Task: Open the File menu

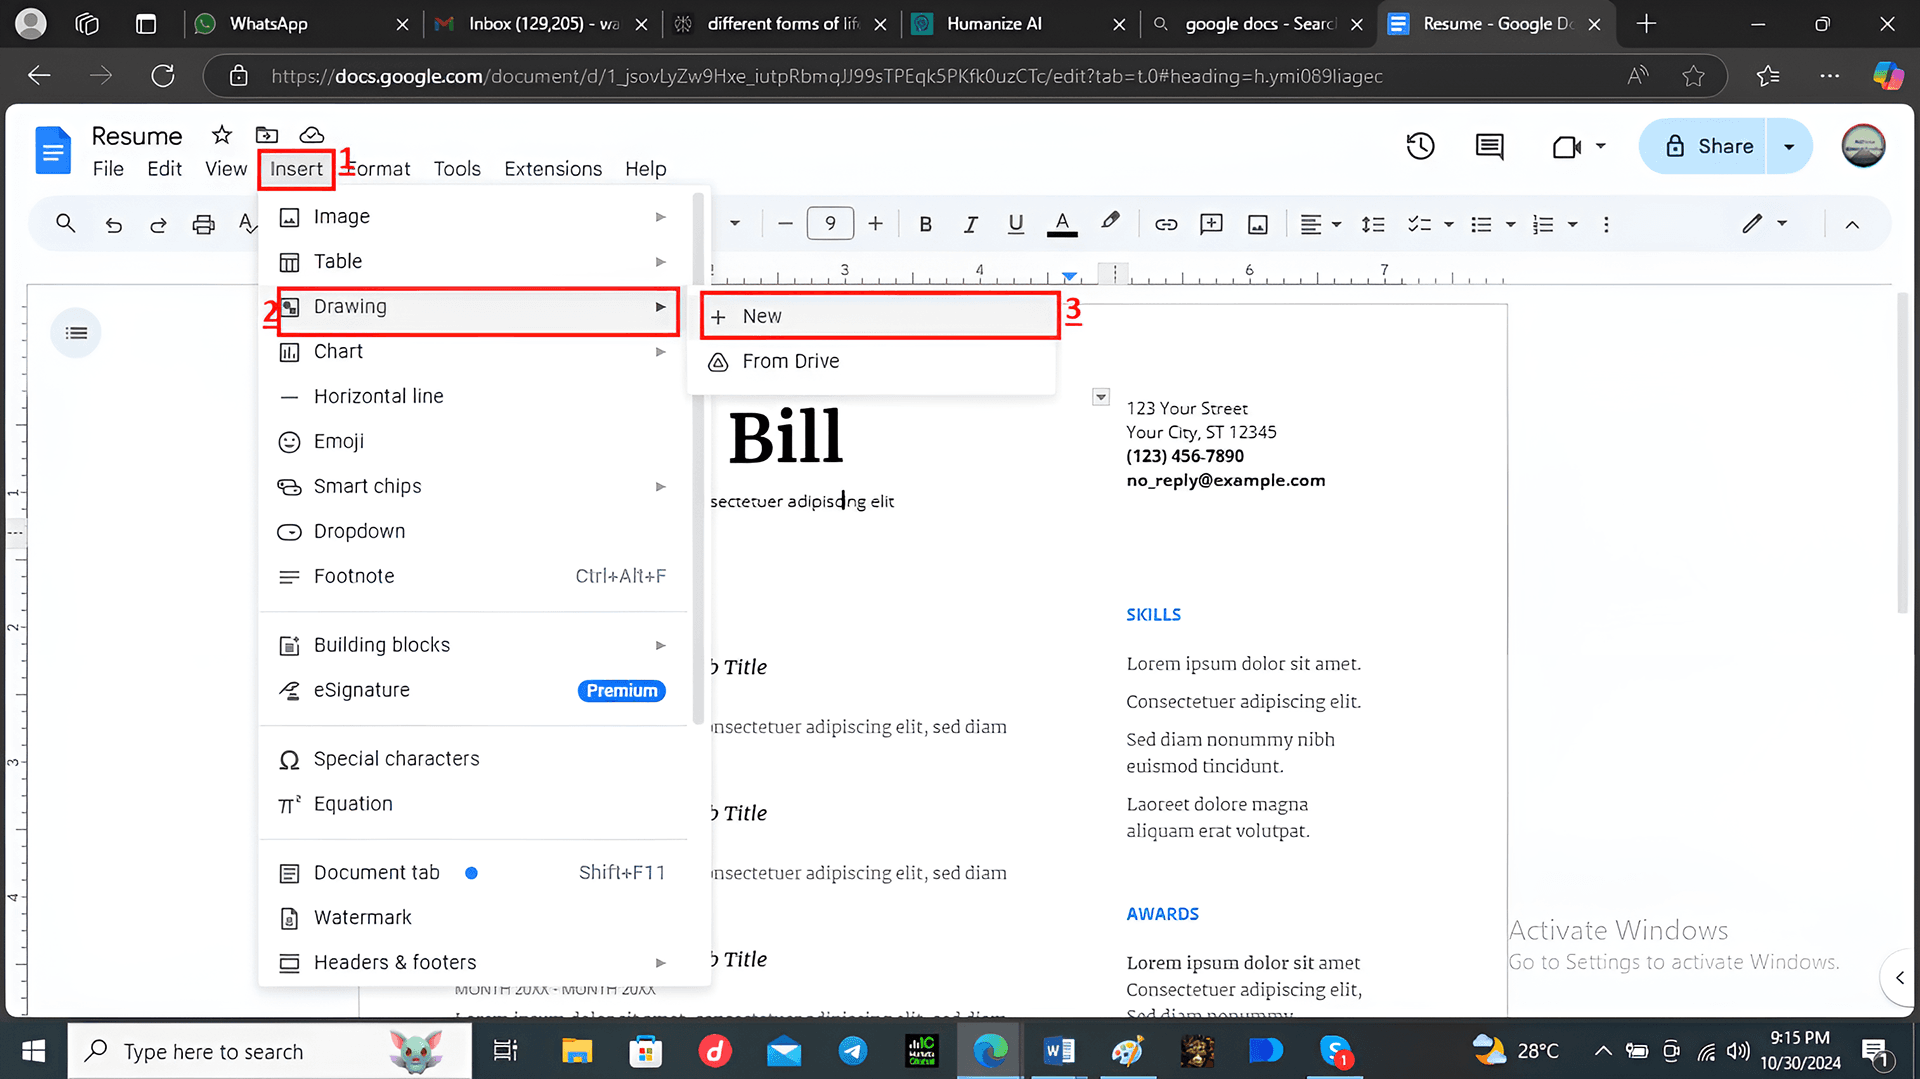Action: pyautogui.click(x=108, y=169)
